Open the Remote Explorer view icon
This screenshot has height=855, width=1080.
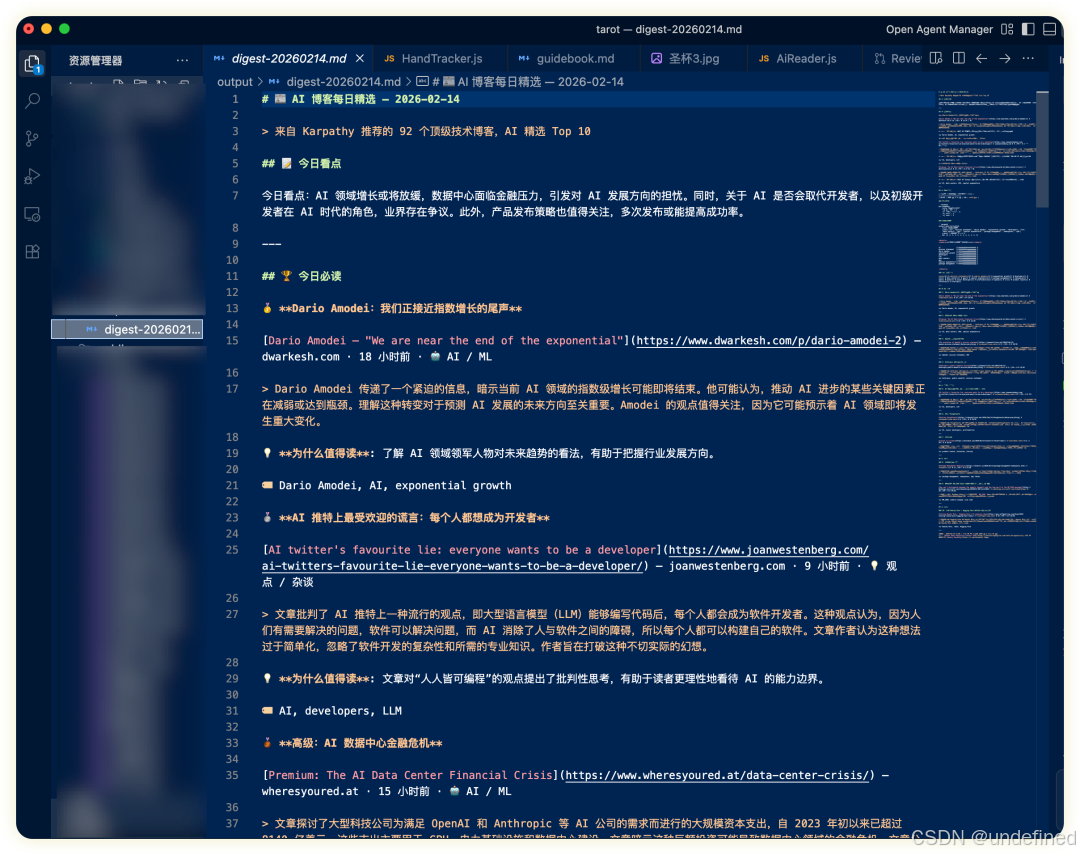point(32,214)
